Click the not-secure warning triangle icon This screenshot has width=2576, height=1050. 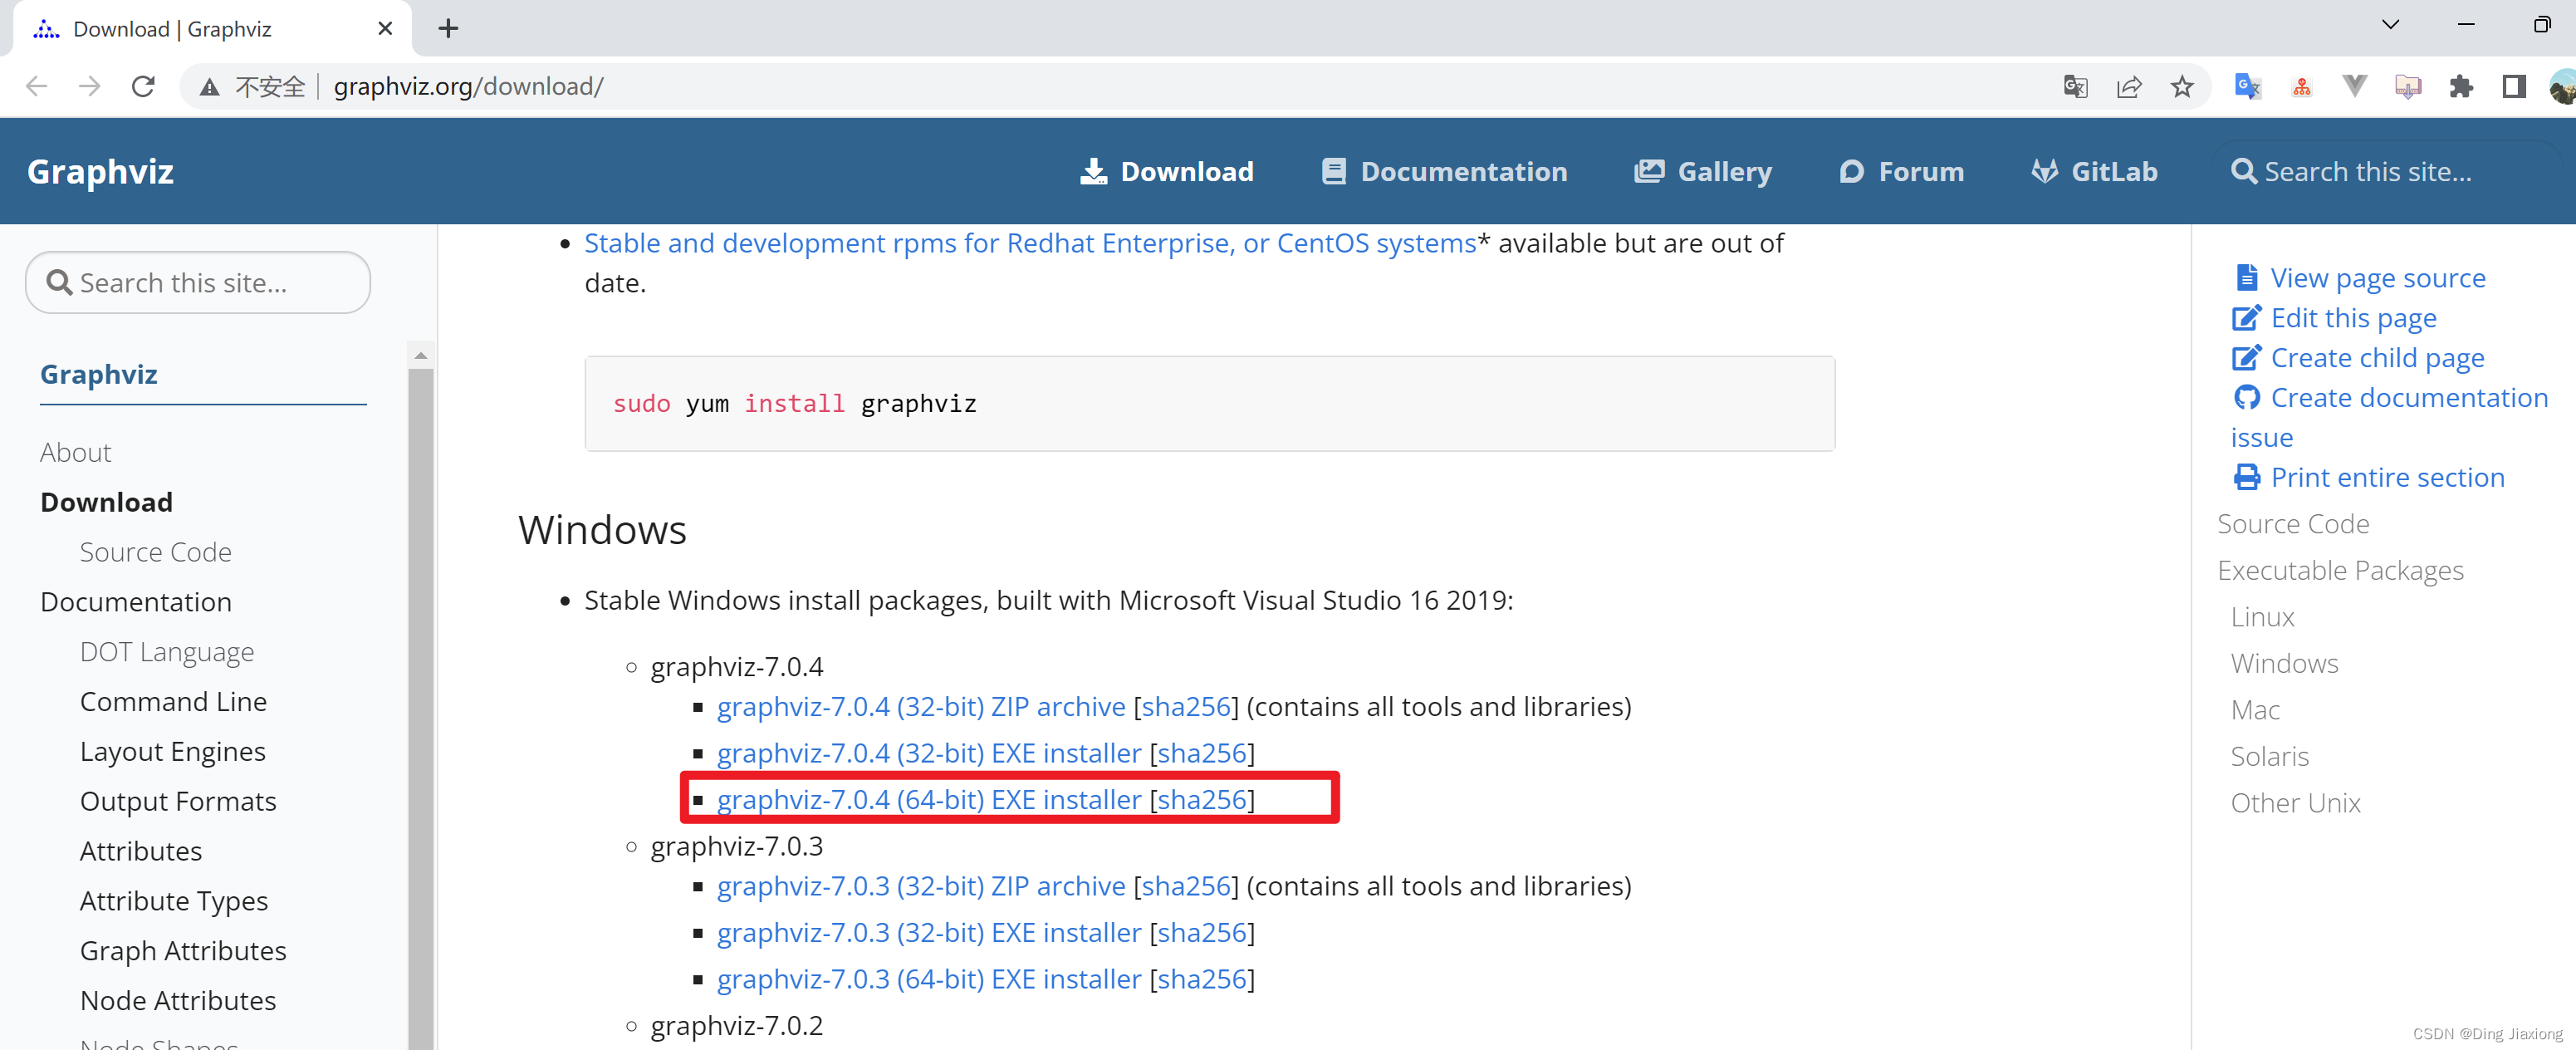209,87
